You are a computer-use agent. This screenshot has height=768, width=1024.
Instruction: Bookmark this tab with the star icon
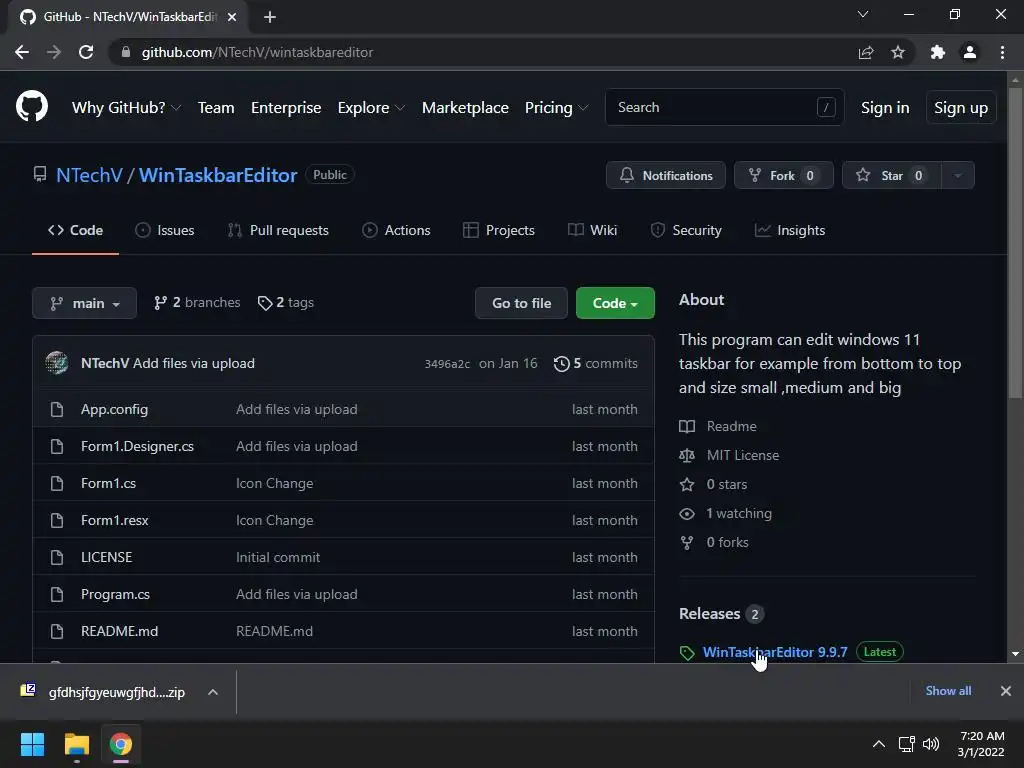click(898, 52)
